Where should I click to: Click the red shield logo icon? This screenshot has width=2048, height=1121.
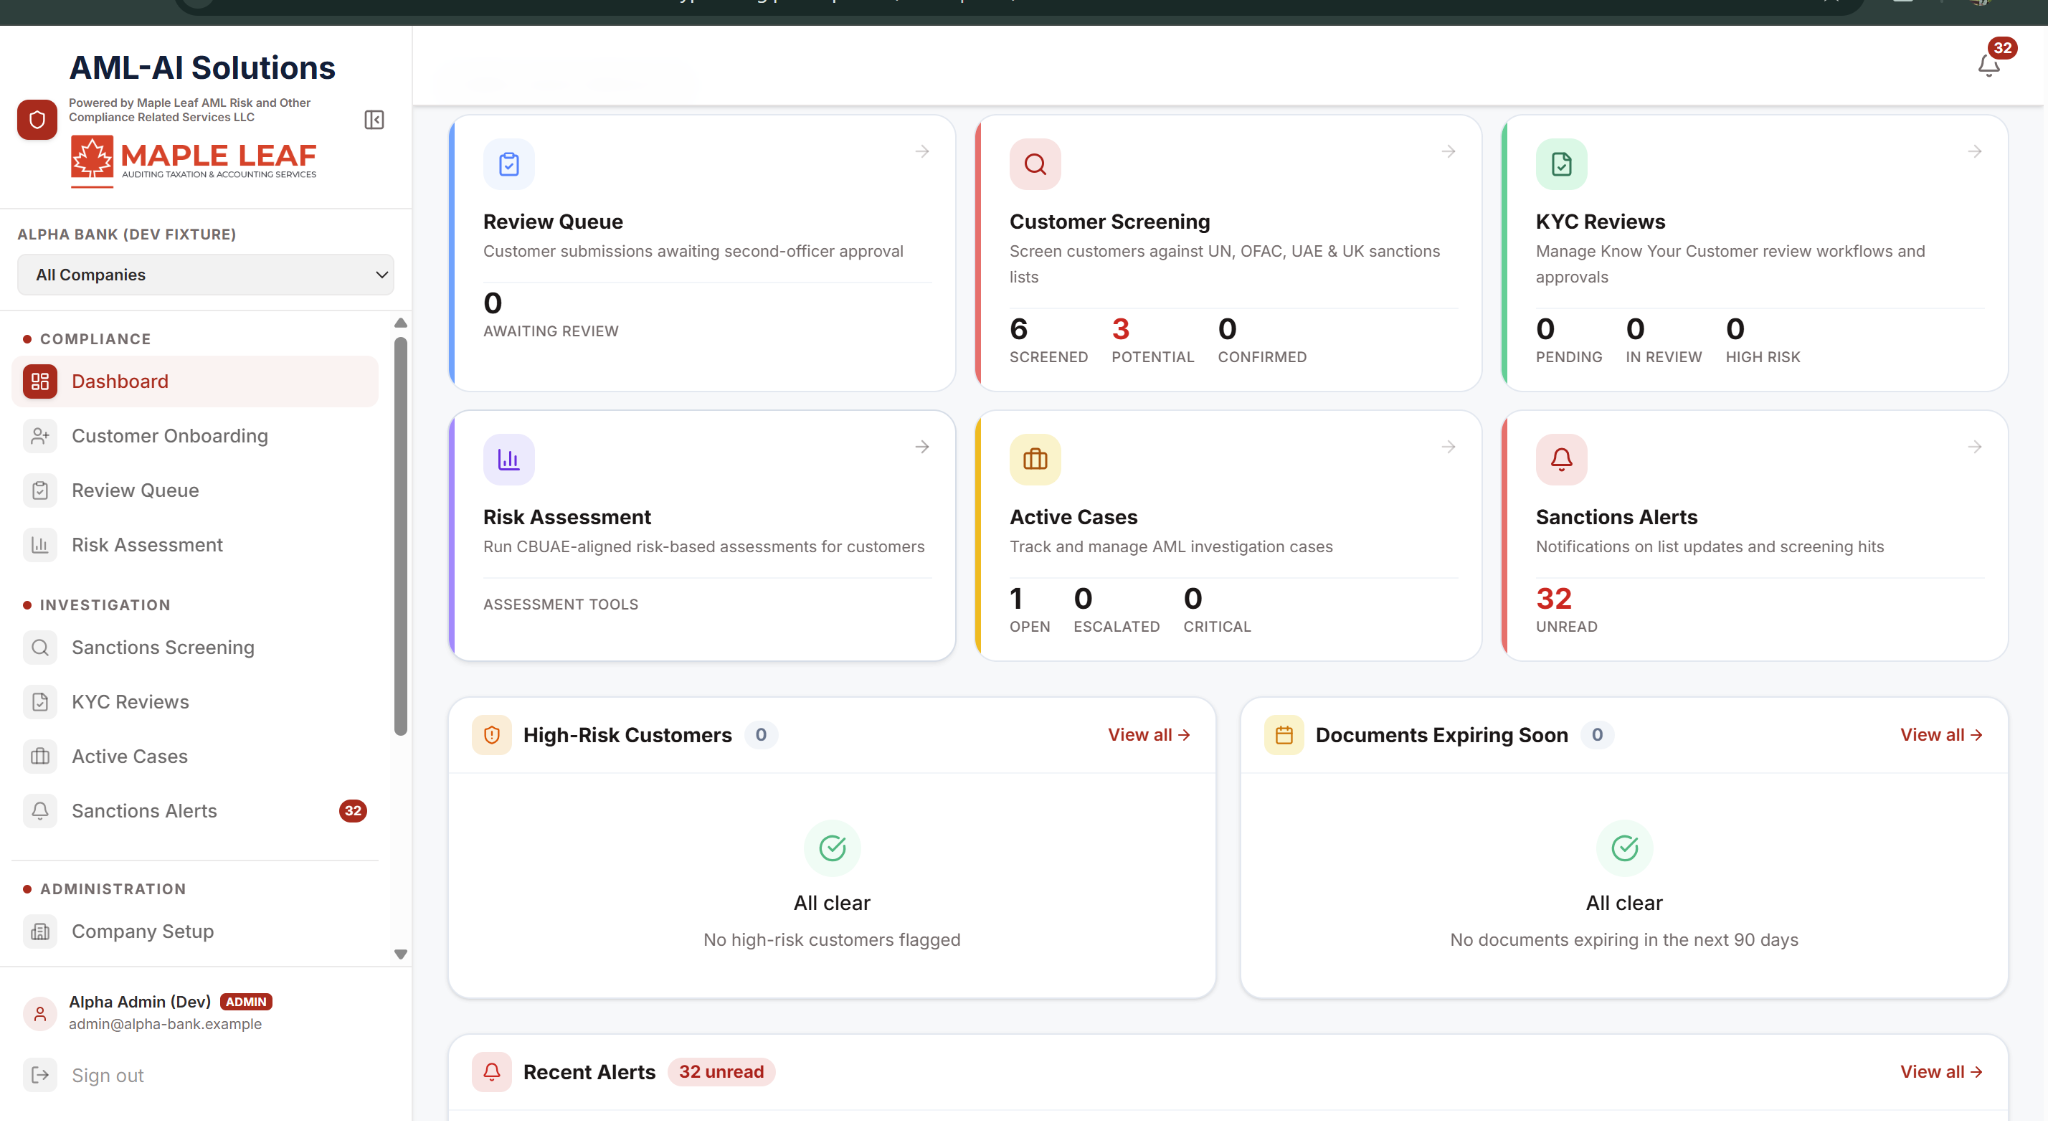pos(37,120)
